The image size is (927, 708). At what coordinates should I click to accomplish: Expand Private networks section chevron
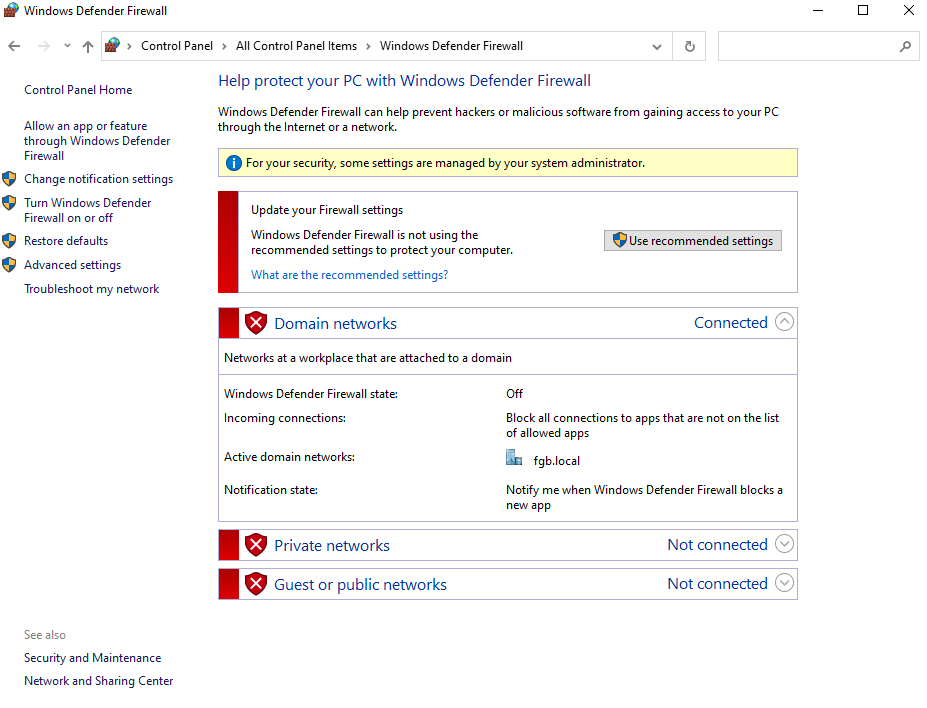point(784,544)
